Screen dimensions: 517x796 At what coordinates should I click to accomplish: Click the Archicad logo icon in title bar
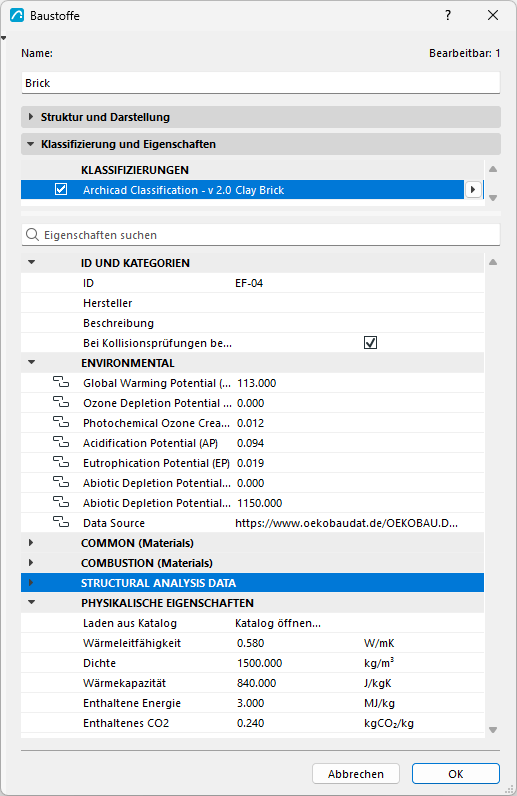click(17, 15)
